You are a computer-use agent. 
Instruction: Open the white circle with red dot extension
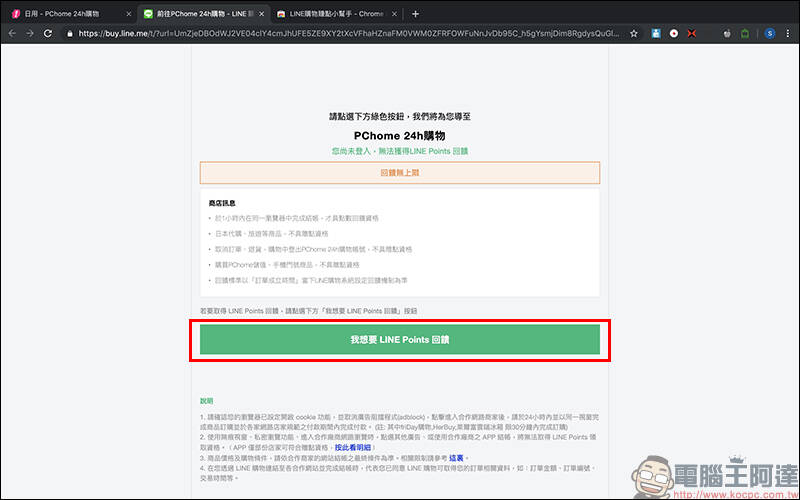click(x=674, y=34)
